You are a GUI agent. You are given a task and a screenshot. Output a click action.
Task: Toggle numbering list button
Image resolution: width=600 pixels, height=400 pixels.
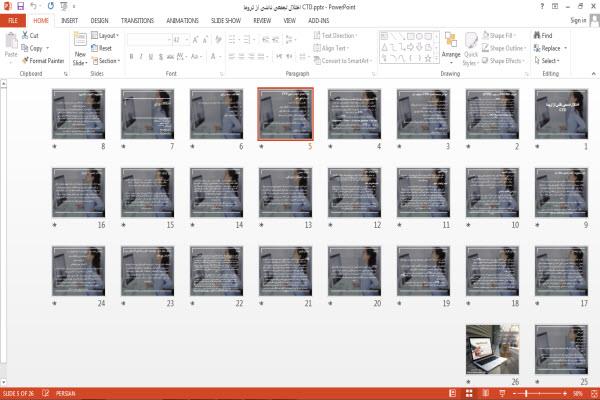point(248,39)
